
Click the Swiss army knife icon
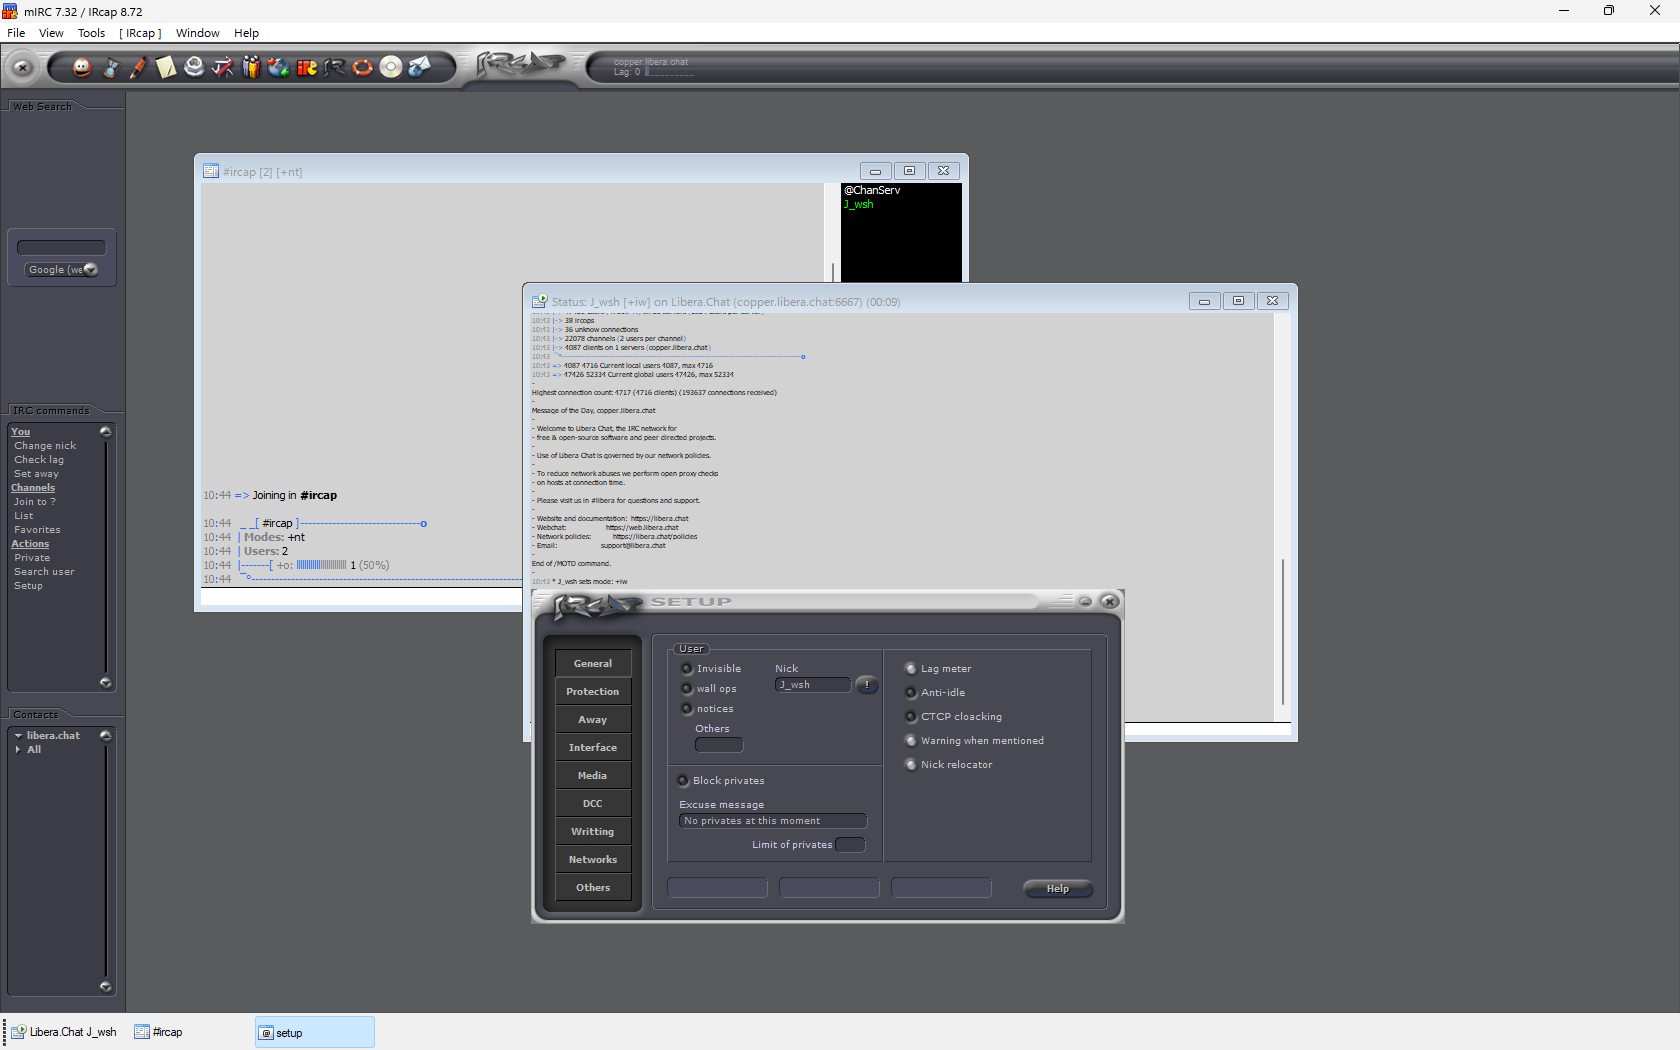pos(222,67)
